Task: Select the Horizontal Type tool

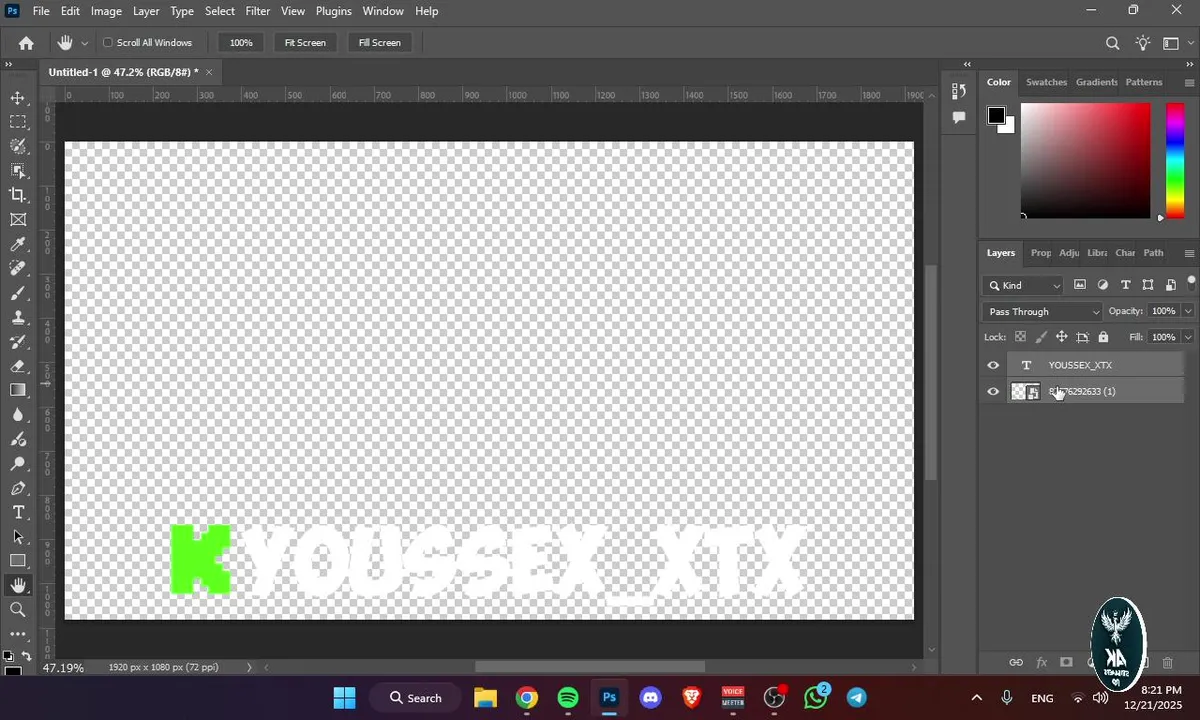Action: click(18, 512)
